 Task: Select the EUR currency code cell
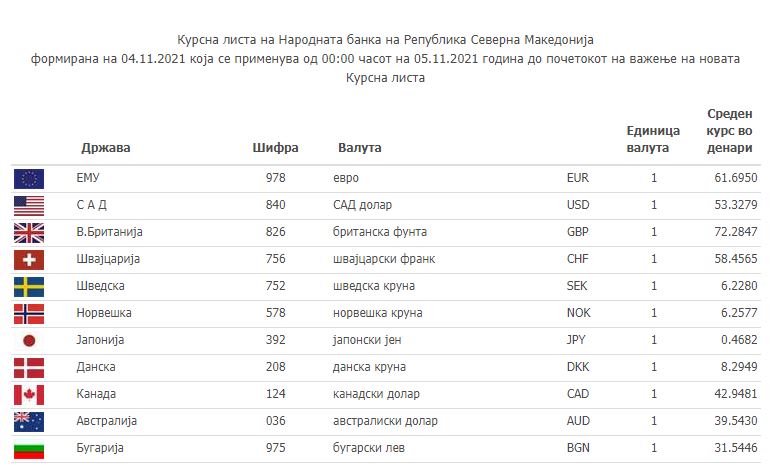pos(578,178)
